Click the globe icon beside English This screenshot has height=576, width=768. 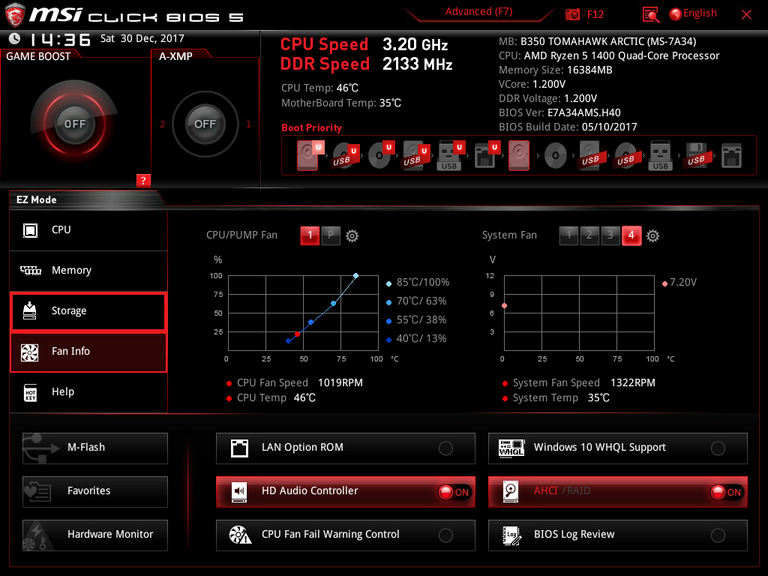675,14
